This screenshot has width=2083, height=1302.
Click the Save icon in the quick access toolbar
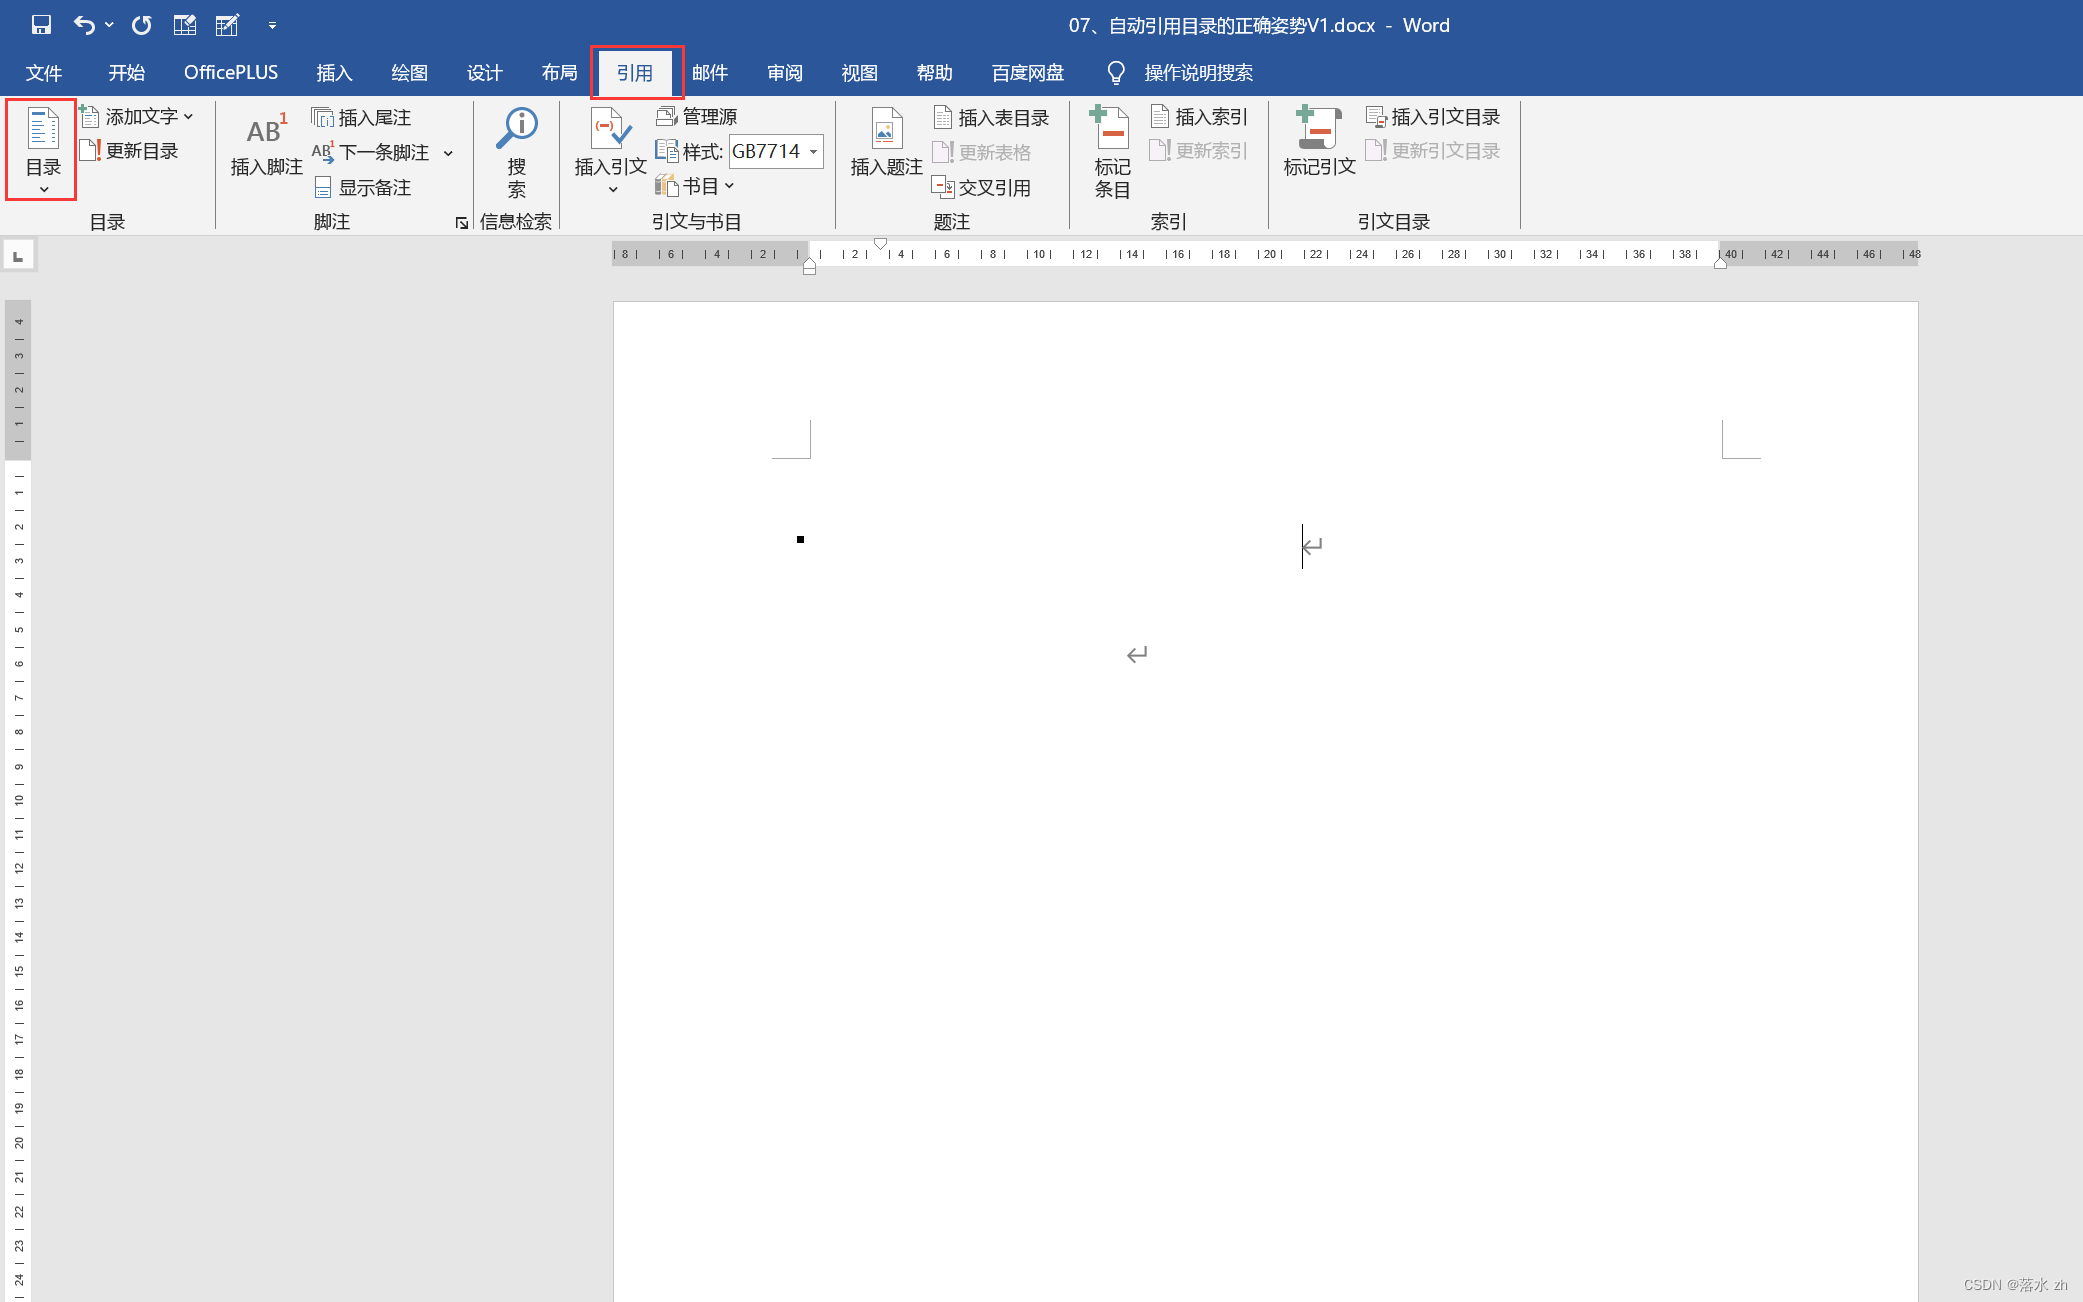click(x=41, y=25)
